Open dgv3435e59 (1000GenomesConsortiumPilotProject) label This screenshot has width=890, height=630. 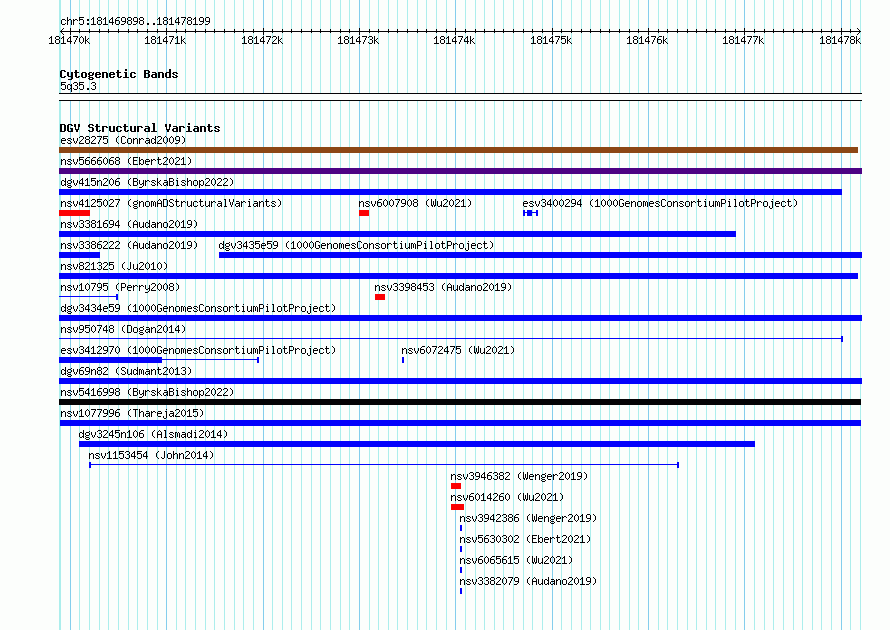pyautogui.click(x=356, y=245)
